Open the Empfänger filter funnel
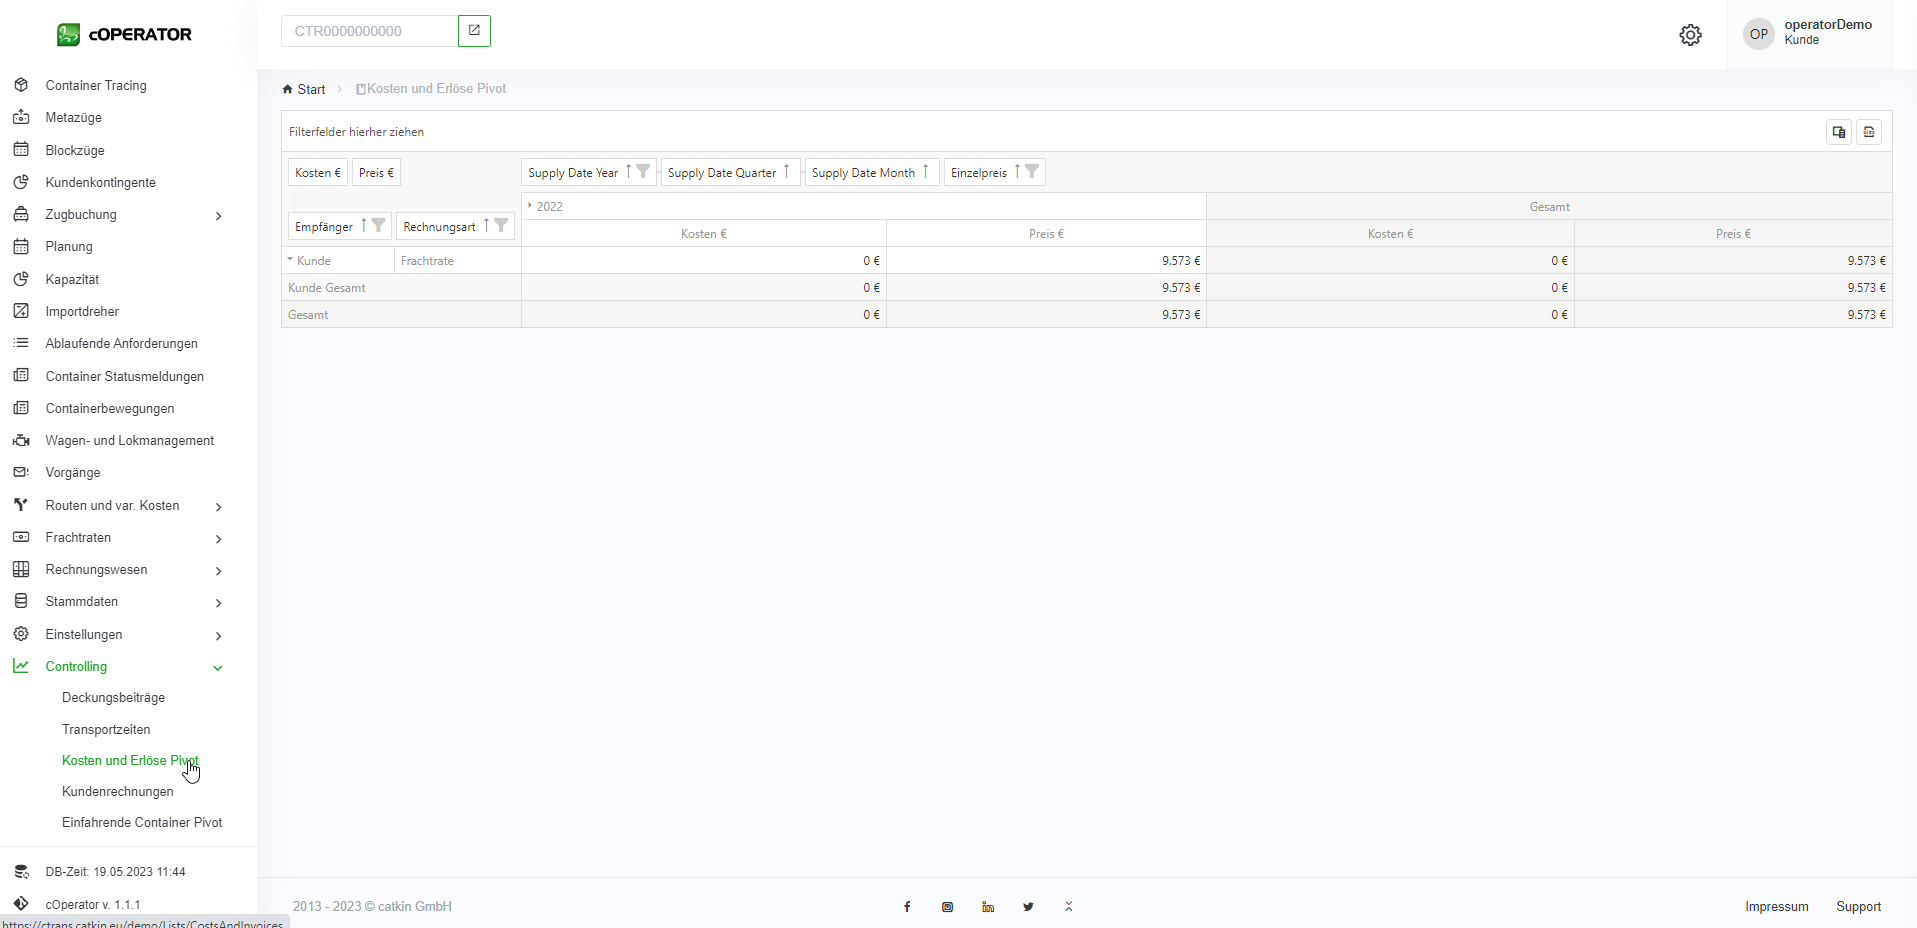This screenshot has width=1917, height=928. (x=378, y=225)
